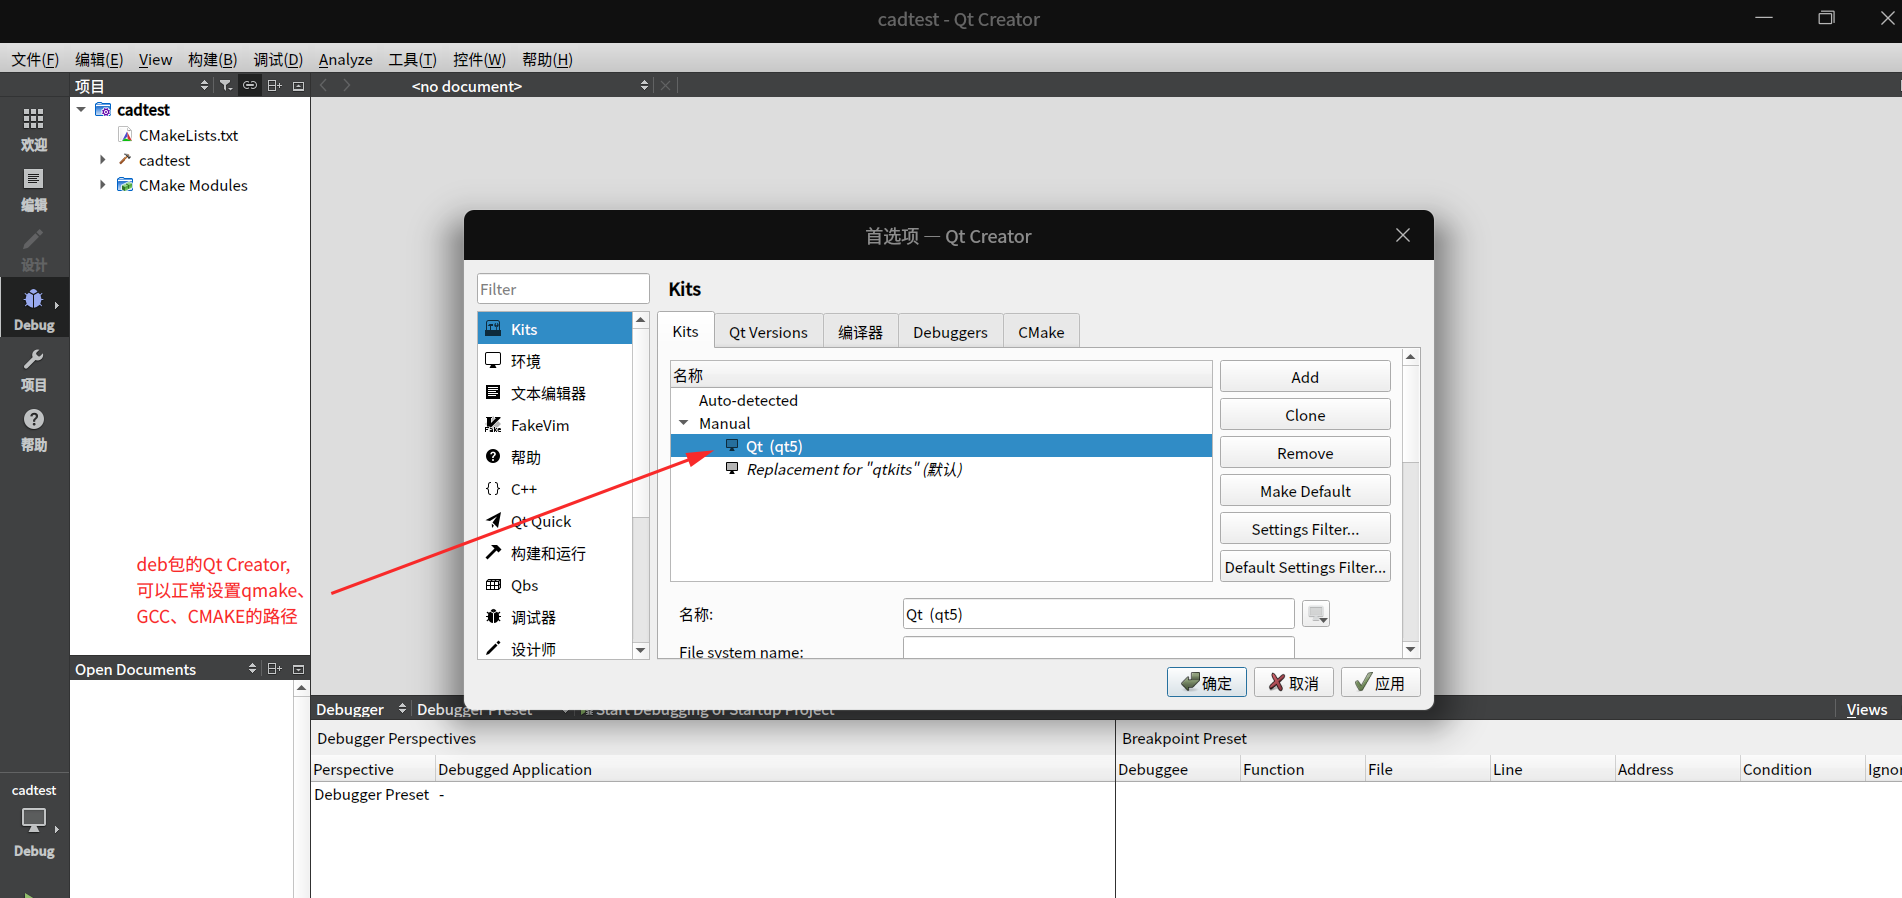
Task: Open the 项目 view selector dropdown
Action: click(x=142, y=85)
